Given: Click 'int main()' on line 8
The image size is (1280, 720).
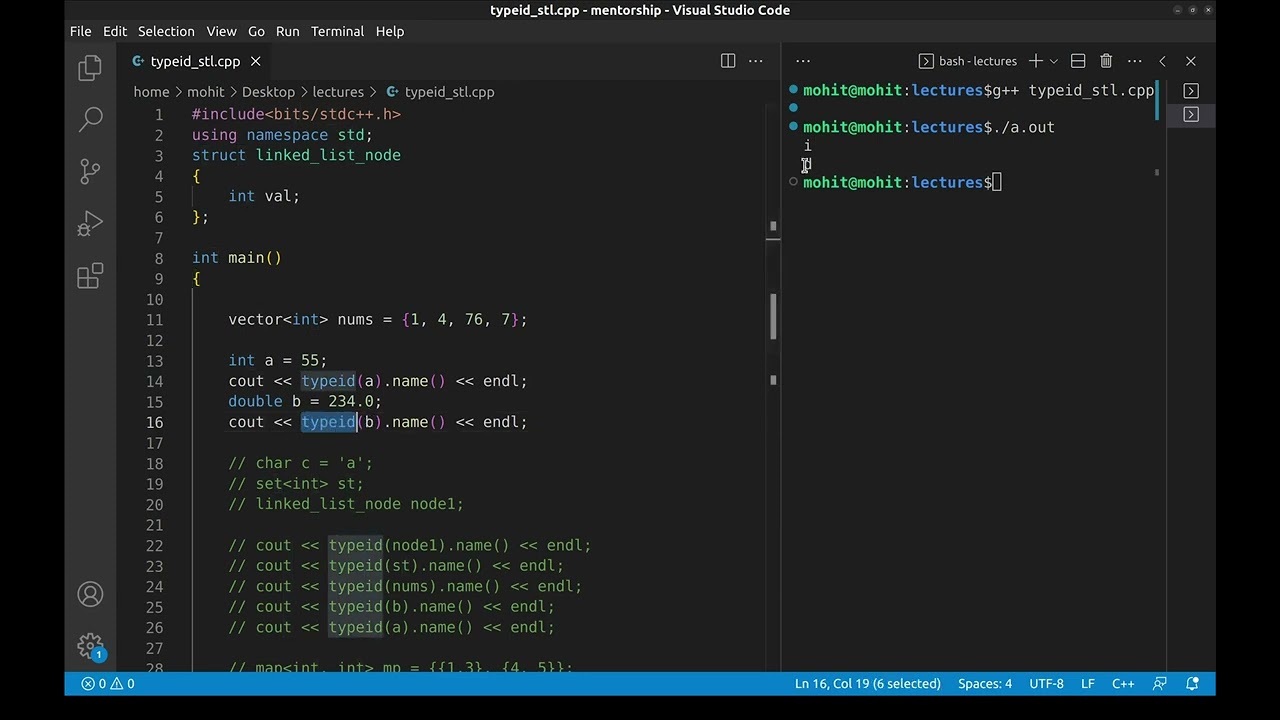Looking at the screenshot, I should [237, 258].
